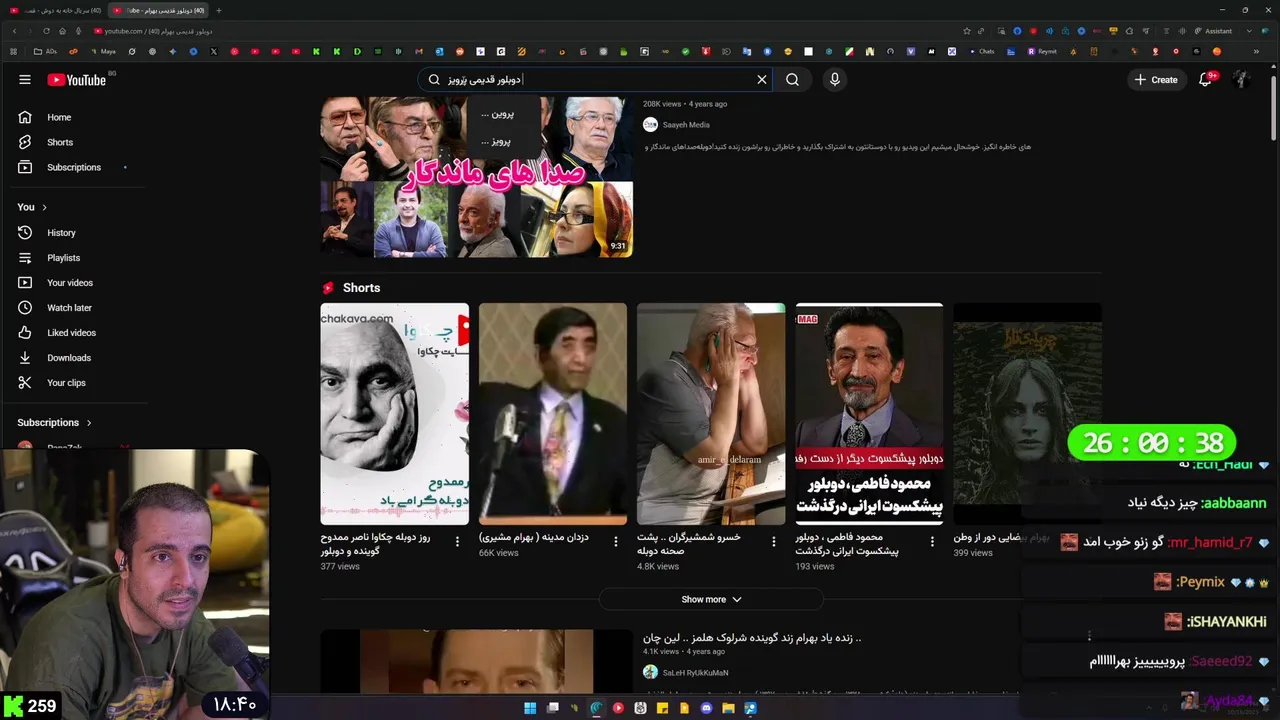Viewport: 1280px width, 720px height.
Task: Switch to the first browser tab
Action: tap(55, 10)
